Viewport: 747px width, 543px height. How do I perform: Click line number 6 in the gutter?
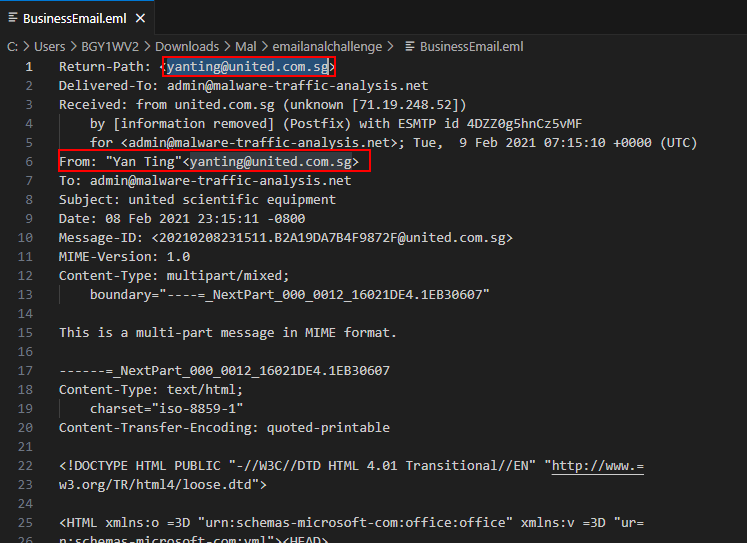pyautogui.click(x=29, y=162)
